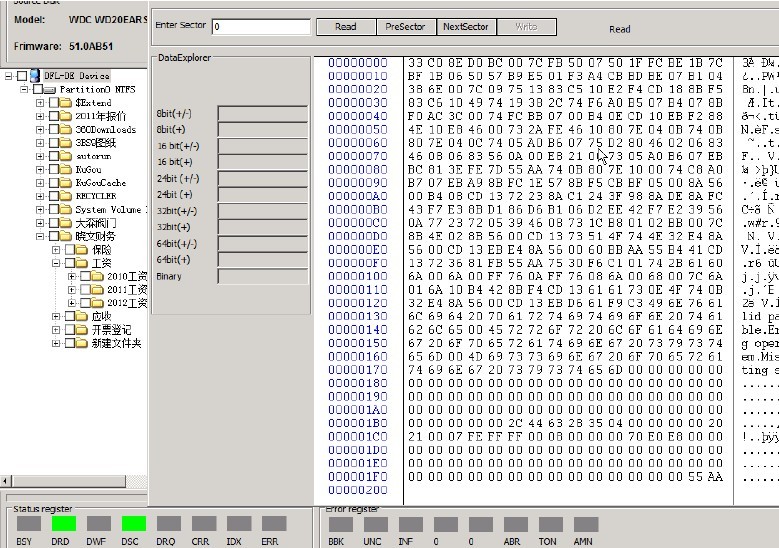Click the 应收 folder icon

point(82,316)
